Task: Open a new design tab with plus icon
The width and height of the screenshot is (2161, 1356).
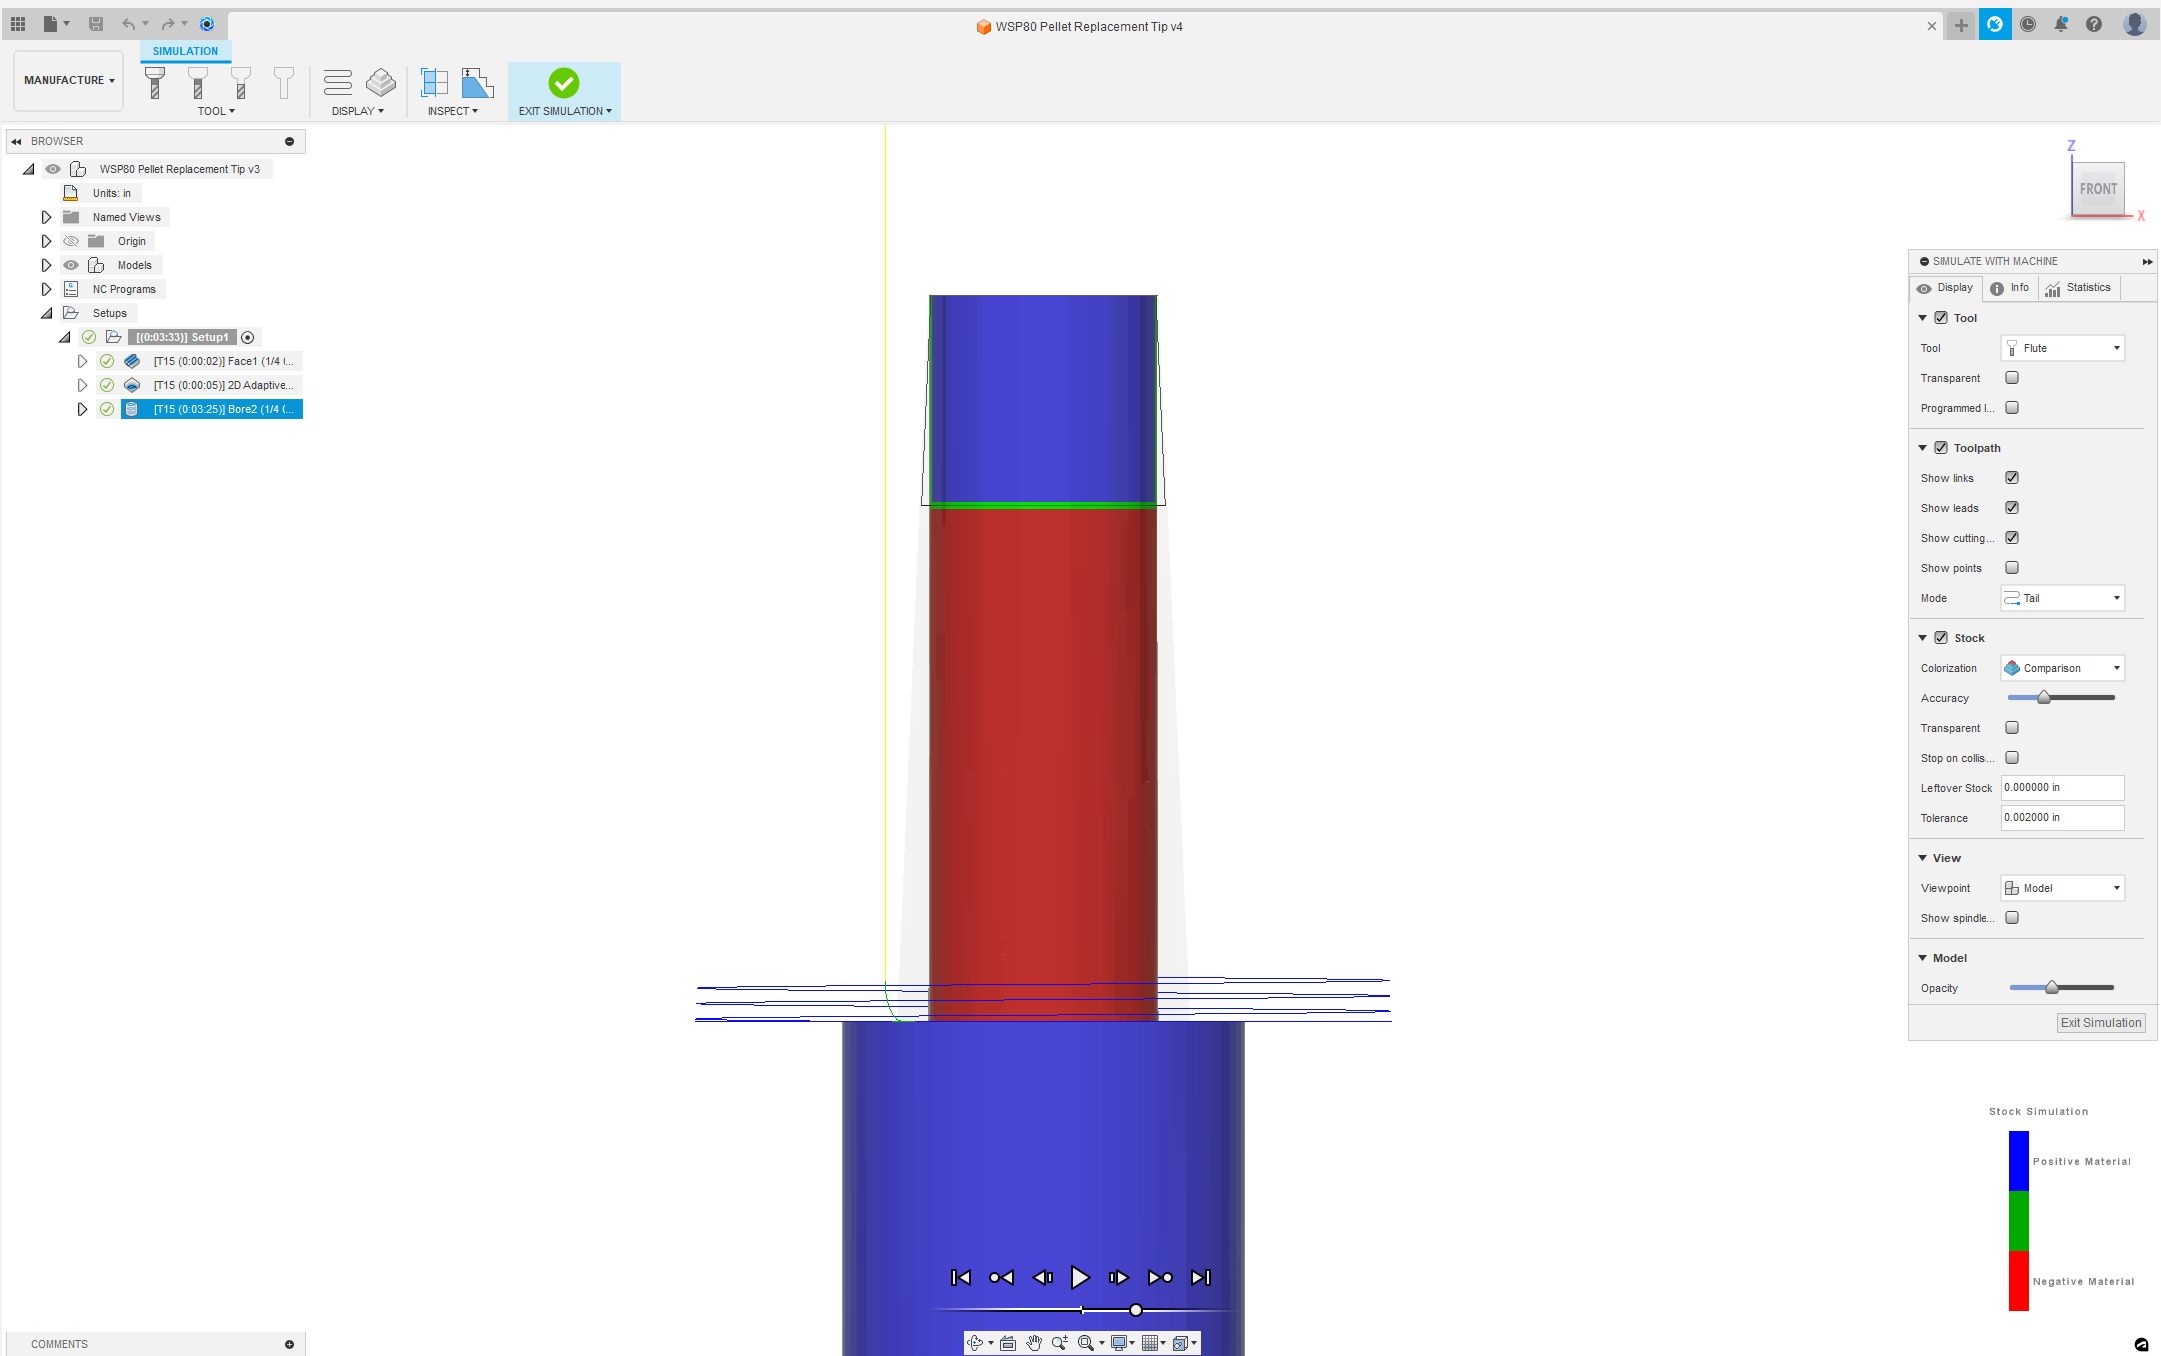Action: point(1961,25)
